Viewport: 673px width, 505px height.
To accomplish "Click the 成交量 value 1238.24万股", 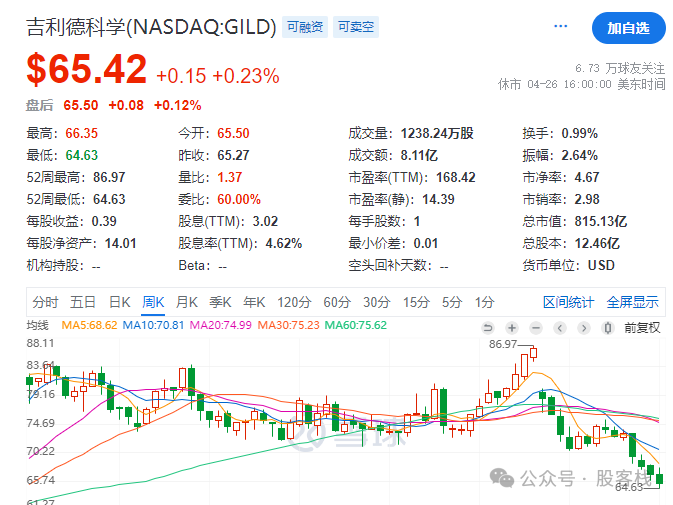I will [x=437, y=133].
